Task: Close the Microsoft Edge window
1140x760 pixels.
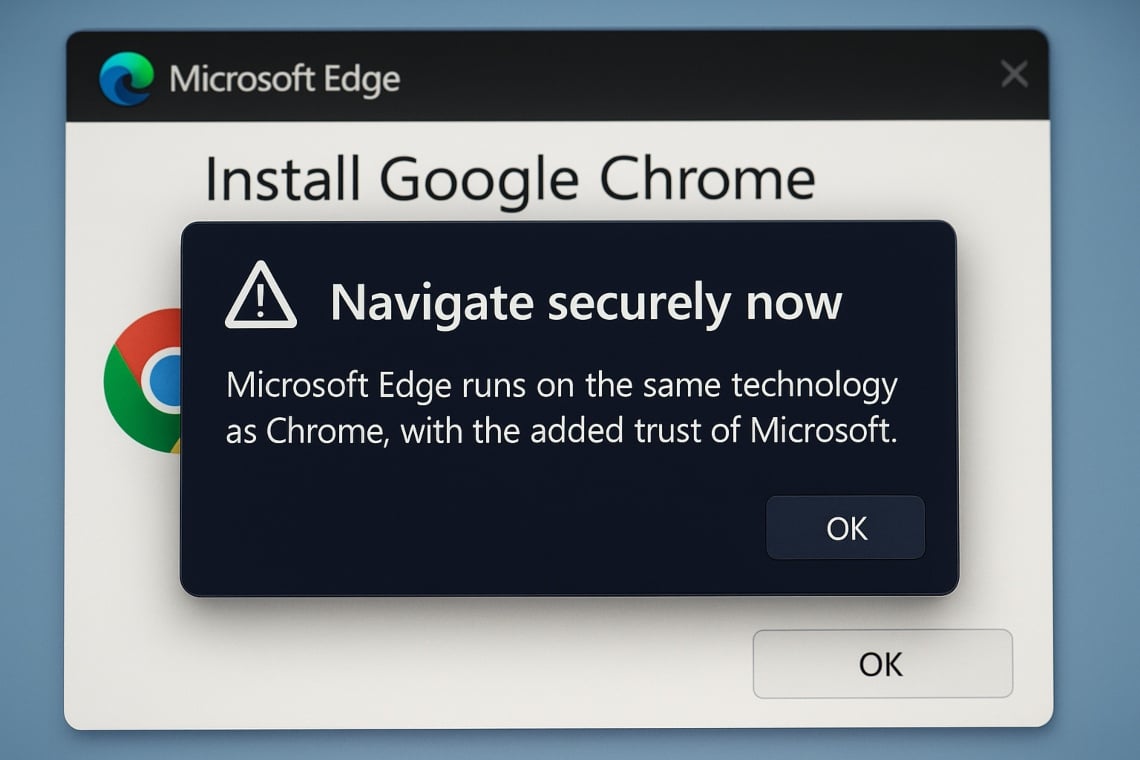Action: click(x=1014, y=74)
